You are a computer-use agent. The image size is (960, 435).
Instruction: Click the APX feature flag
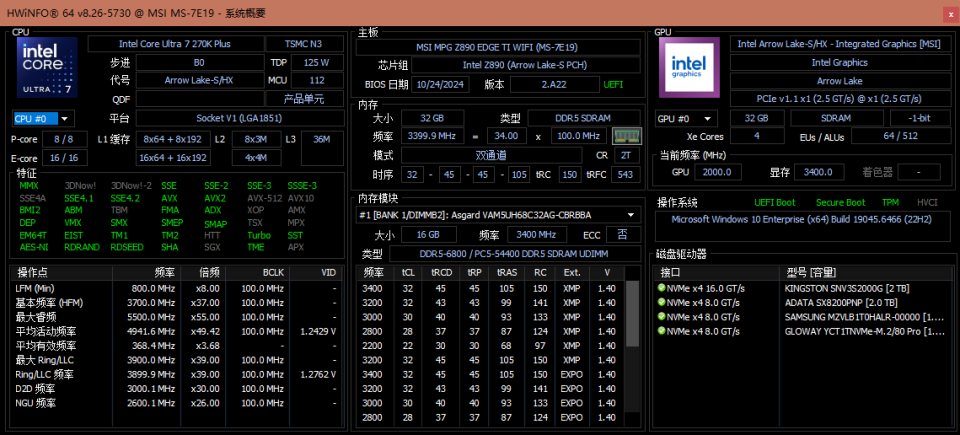coord(295,248)
